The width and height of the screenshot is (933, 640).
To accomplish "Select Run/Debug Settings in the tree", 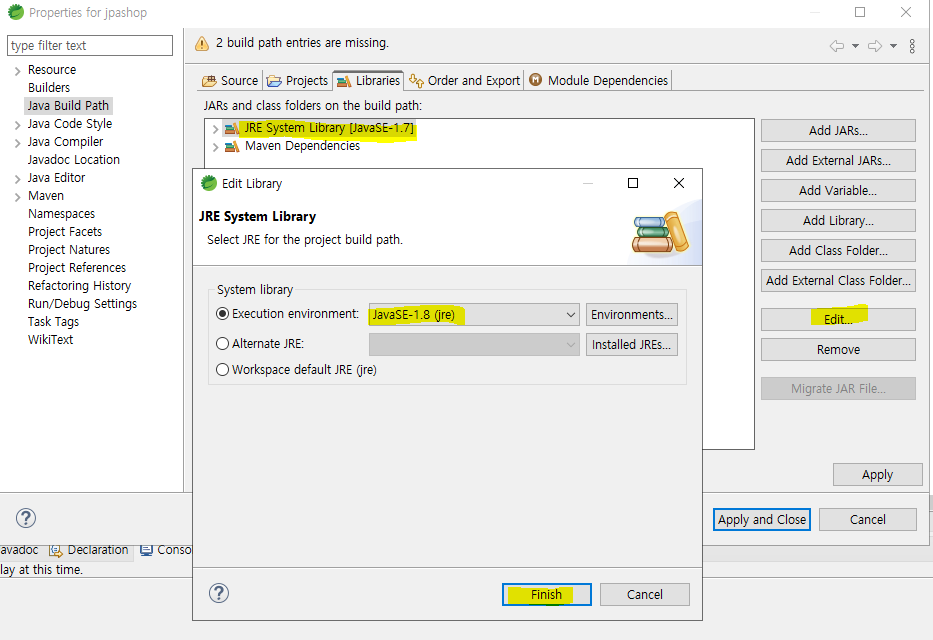I will [82, 304].
